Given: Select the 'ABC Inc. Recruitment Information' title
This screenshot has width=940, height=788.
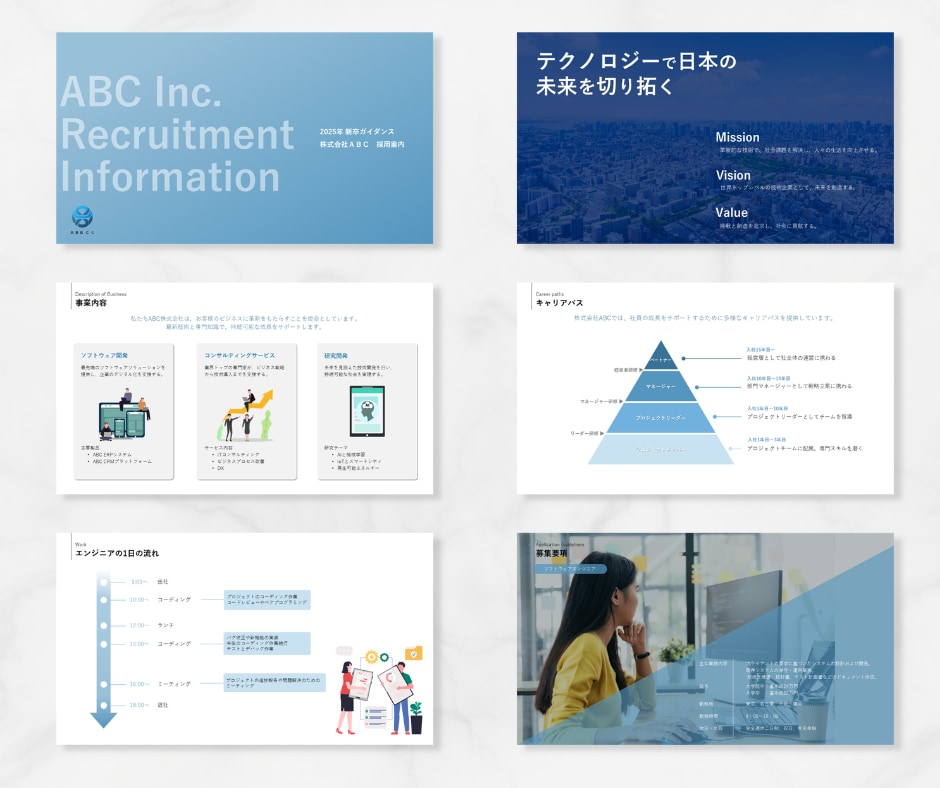Looking at the screenshot, I should click(x=177, y=134).
